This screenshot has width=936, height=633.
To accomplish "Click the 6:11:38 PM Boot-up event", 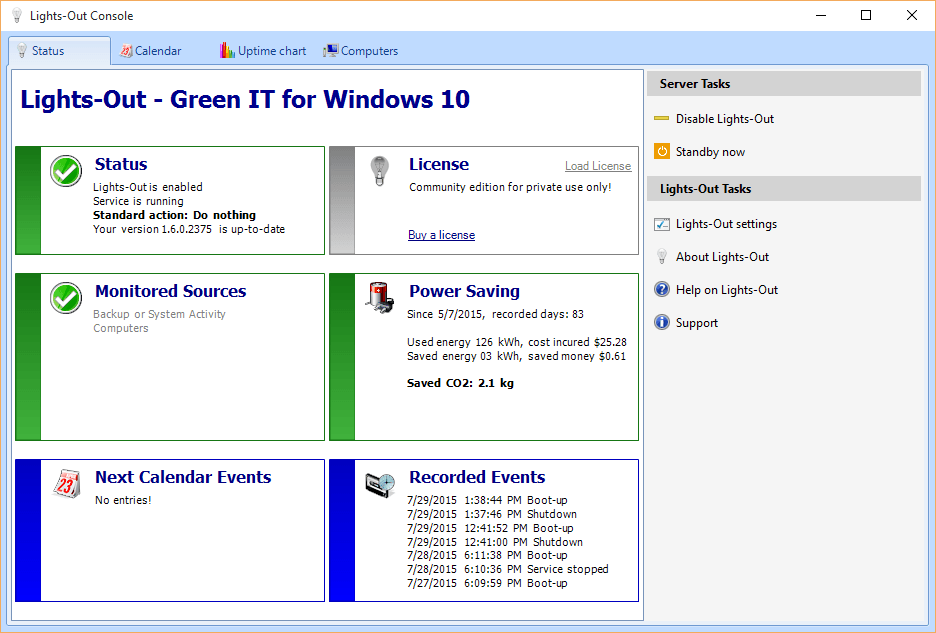I will [487, 555].
